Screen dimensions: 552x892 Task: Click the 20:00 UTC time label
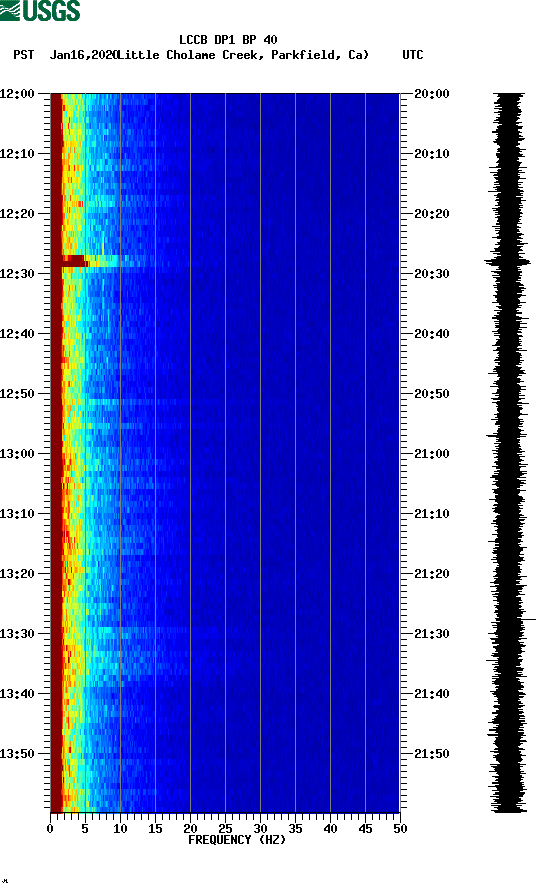(x=432, y=93)
